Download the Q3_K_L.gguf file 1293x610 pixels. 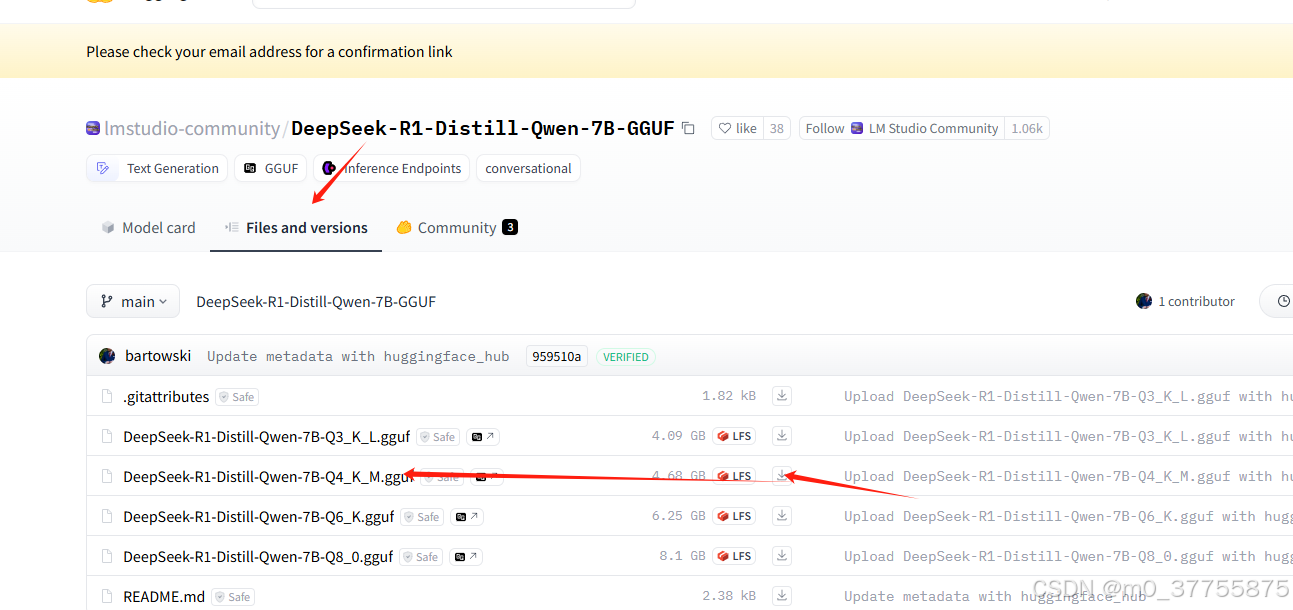pyautogui.click(x=782, y=436)
